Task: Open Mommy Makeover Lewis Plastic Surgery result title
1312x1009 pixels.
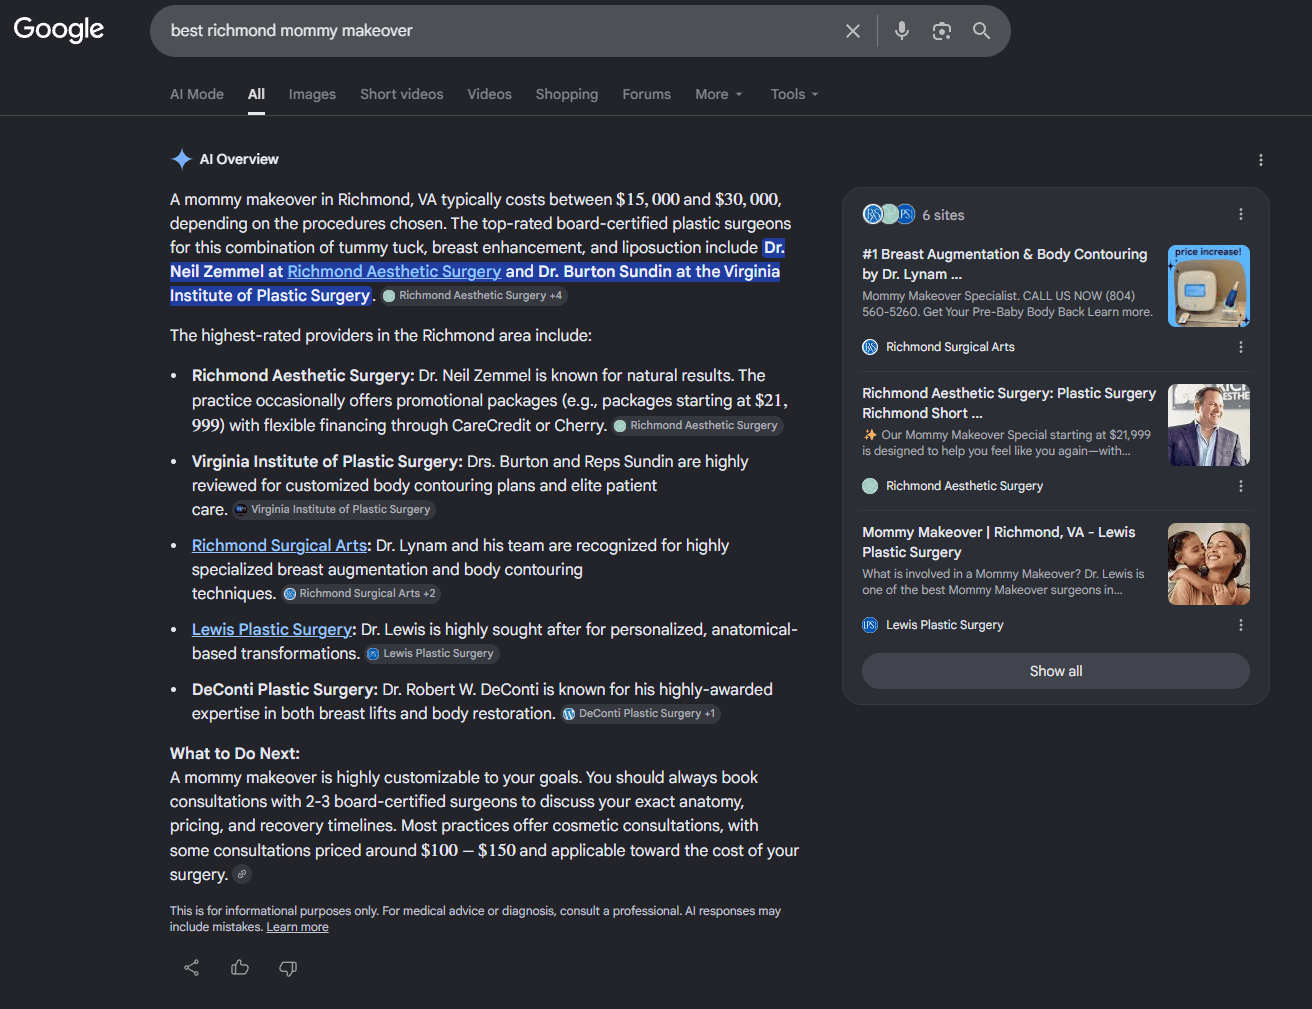Action: coord(999,542)
